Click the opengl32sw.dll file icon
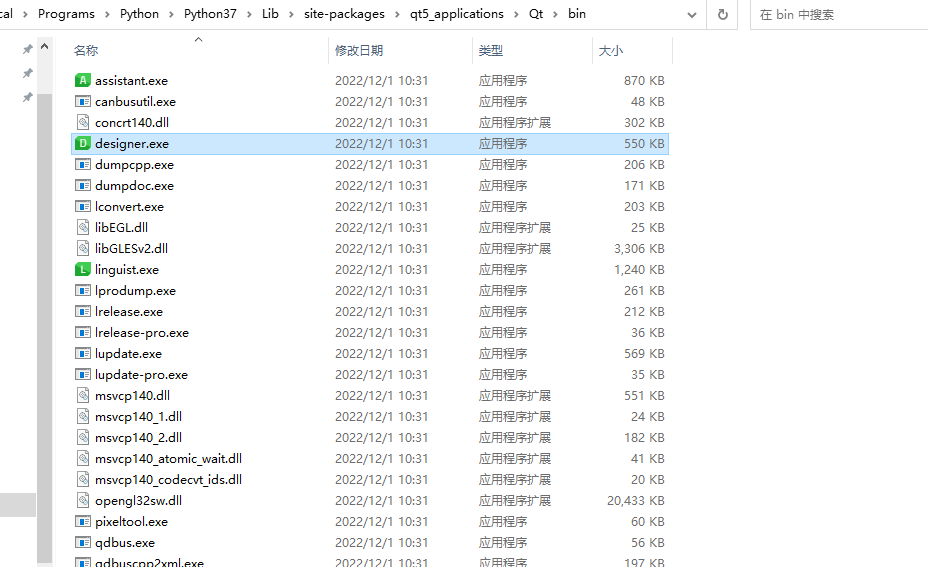This screenshot has width=928, height=567. point(83,500)
